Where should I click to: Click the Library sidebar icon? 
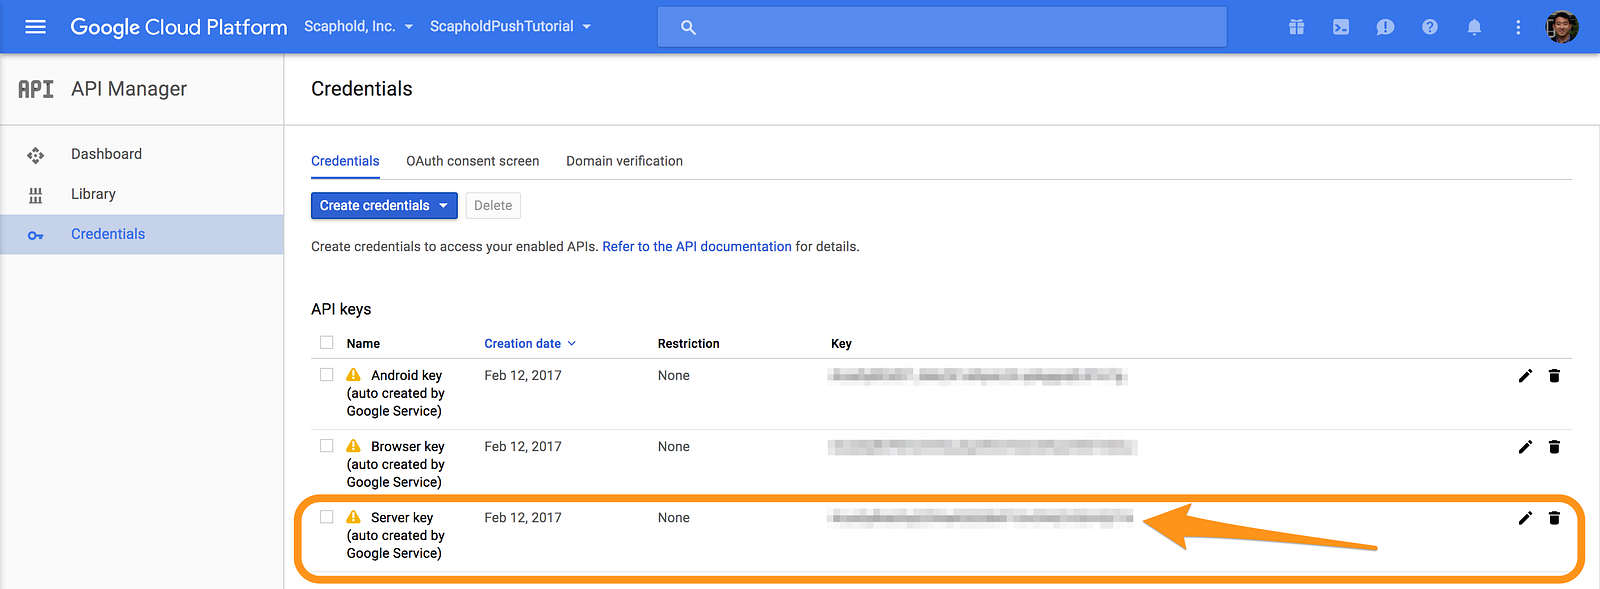tap(36, 195)
